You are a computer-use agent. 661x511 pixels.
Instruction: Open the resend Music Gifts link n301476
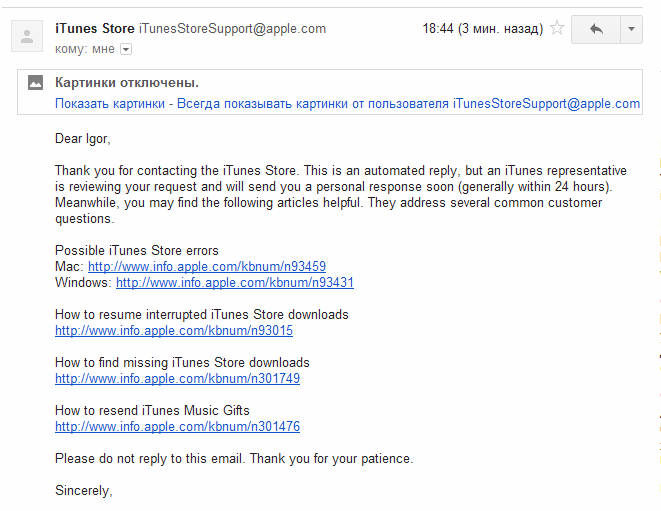(177, 427)
